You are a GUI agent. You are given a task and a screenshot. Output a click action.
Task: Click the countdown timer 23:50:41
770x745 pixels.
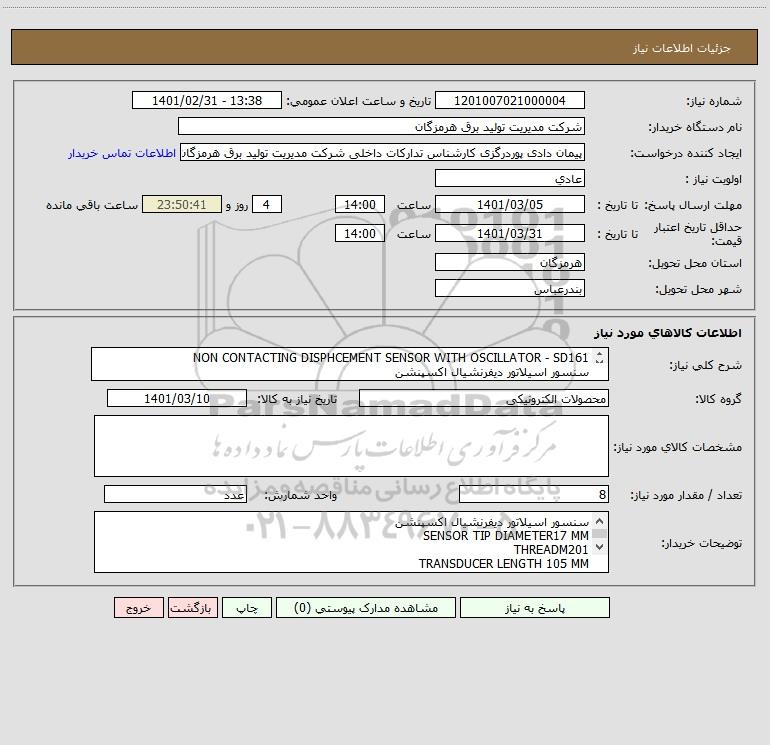182,204
